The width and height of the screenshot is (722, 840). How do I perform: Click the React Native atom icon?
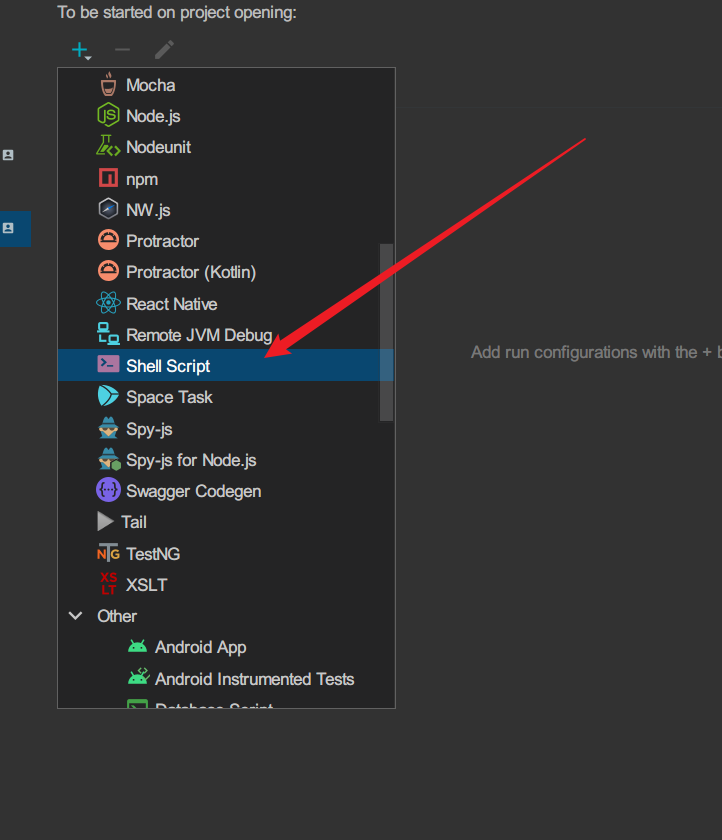click(x=108, y=304)
